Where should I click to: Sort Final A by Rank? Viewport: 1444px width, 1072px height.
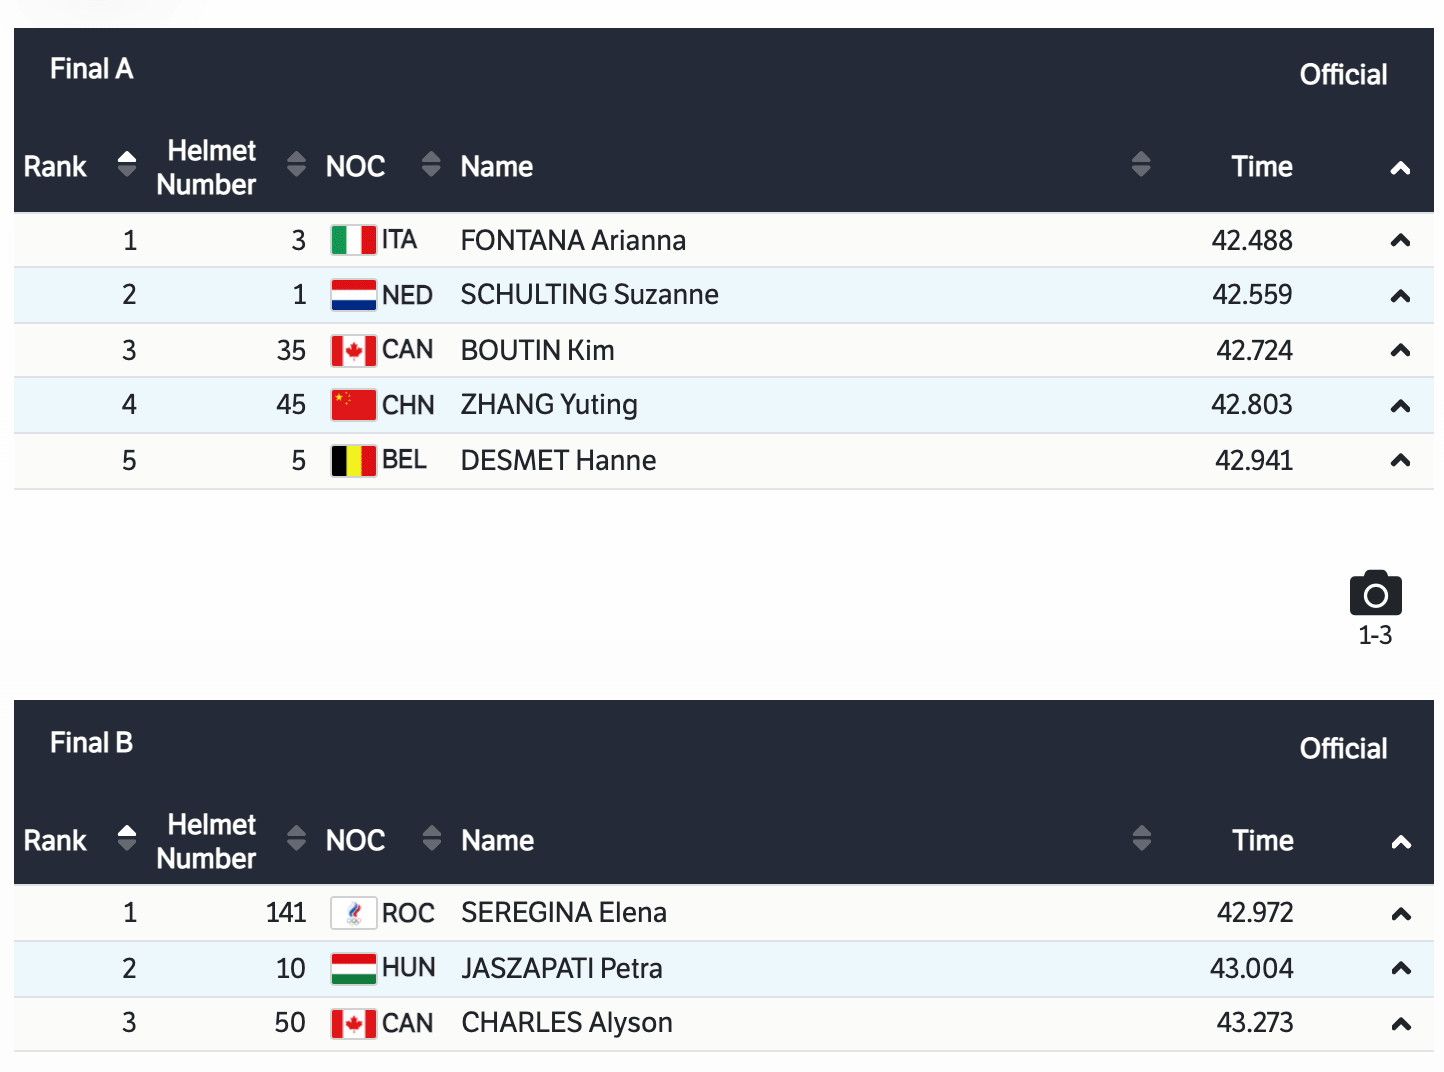tap(127, 164)
